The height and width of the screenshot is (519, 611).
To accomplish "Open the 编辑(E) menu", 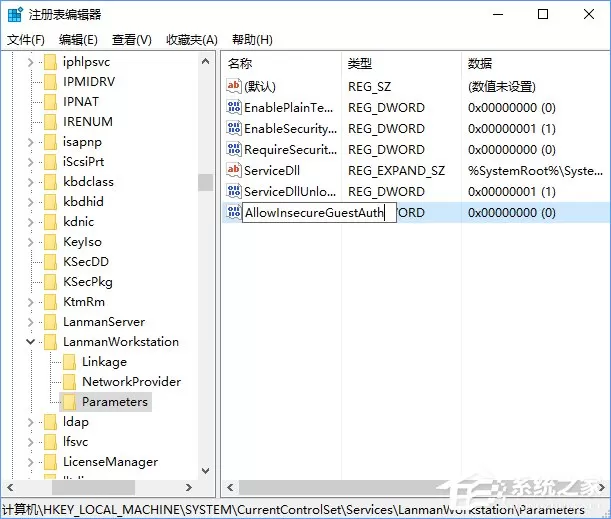I will (x=78, y=39).
